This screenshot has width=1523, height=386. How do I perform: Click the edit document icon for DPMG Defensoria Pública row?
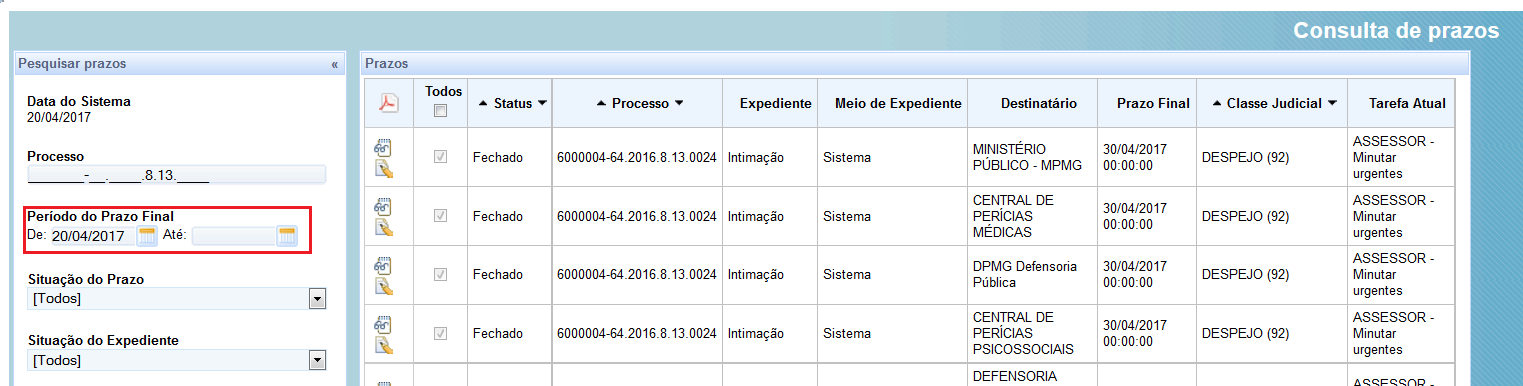point(384,286)
